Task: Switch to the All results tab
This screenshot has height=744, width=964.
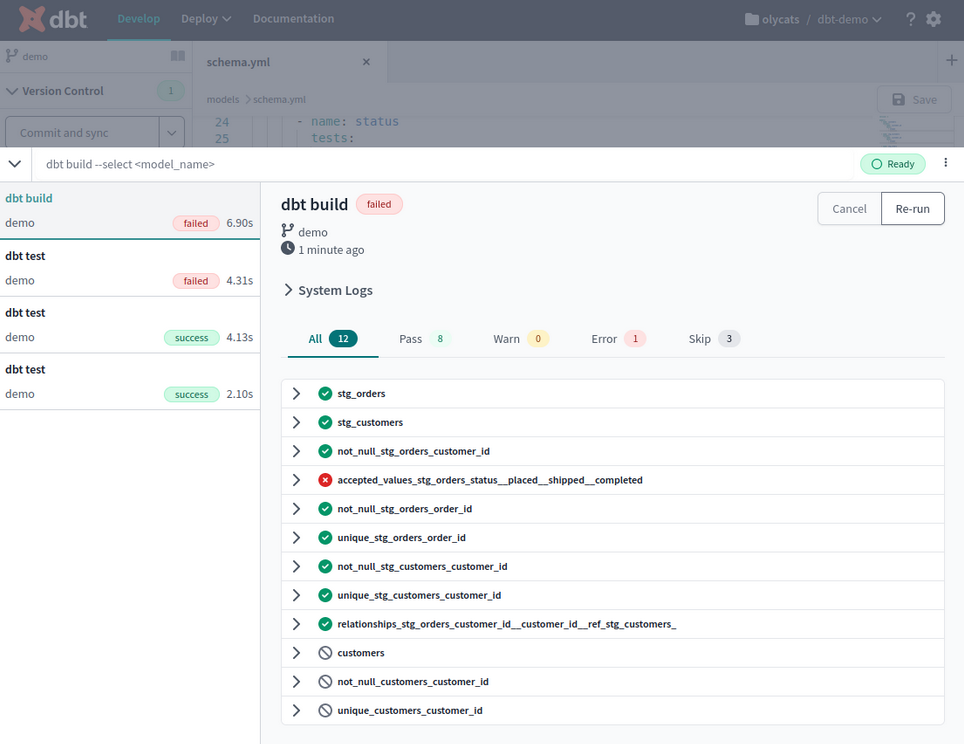Action: pyautogui.click(x=333, y=339)
